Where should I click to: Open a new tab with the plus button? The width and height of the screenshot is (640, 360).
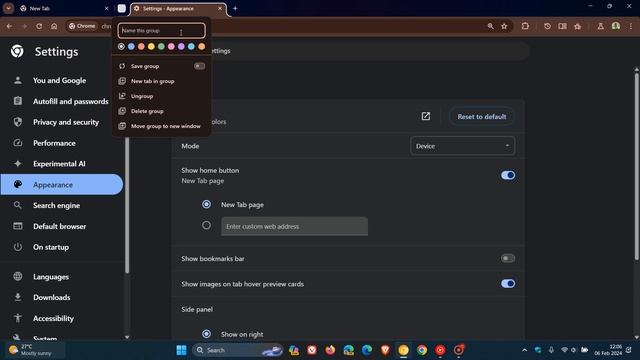click(235, 8)
